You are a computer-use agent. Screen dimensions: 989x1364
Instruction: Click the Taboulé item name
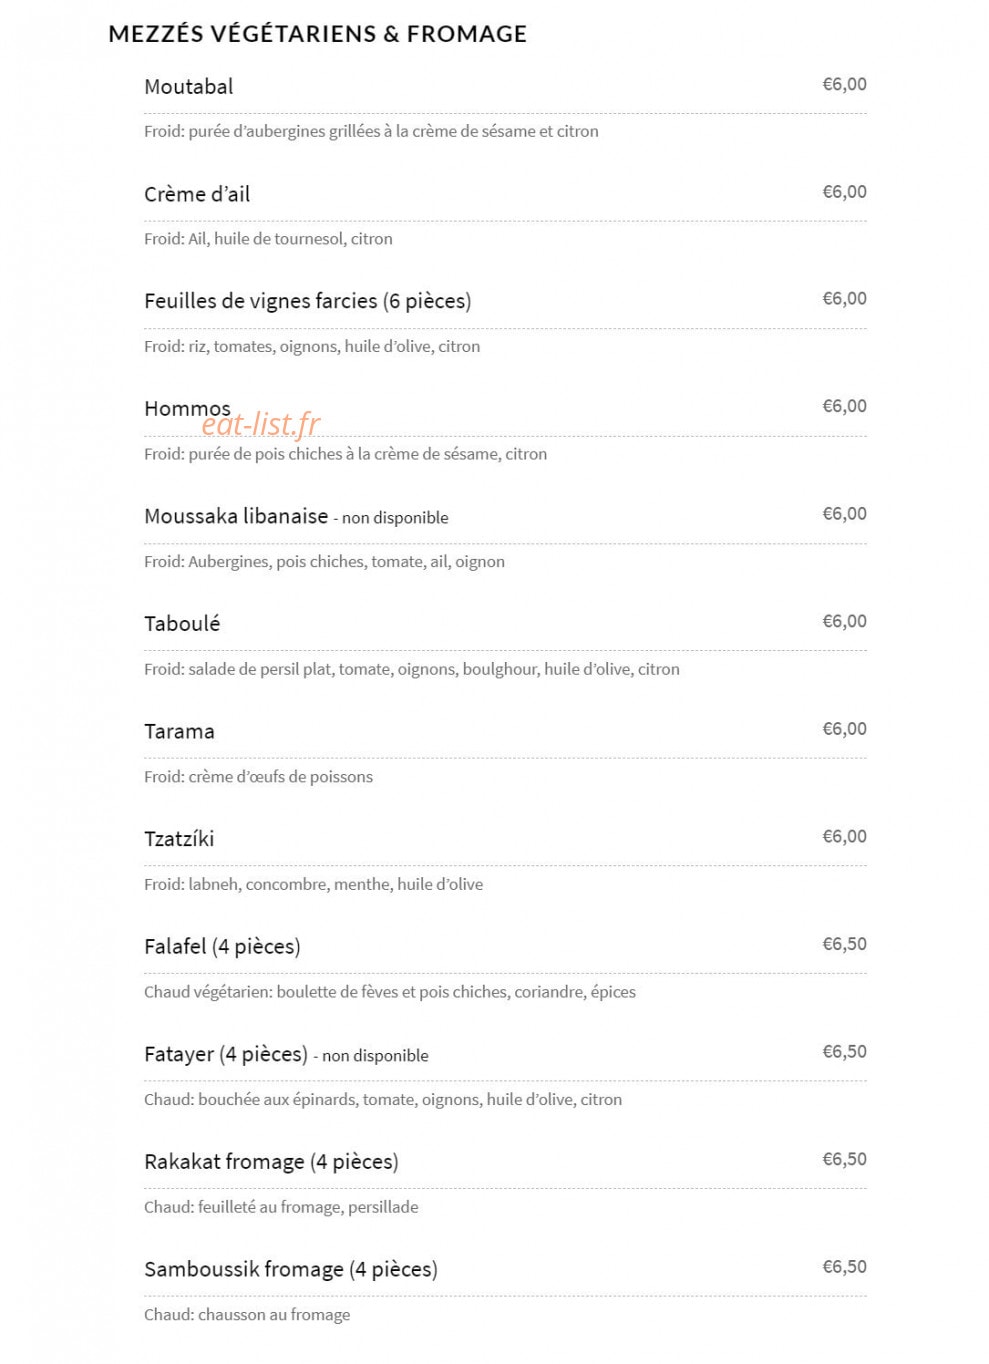[182, 624]
